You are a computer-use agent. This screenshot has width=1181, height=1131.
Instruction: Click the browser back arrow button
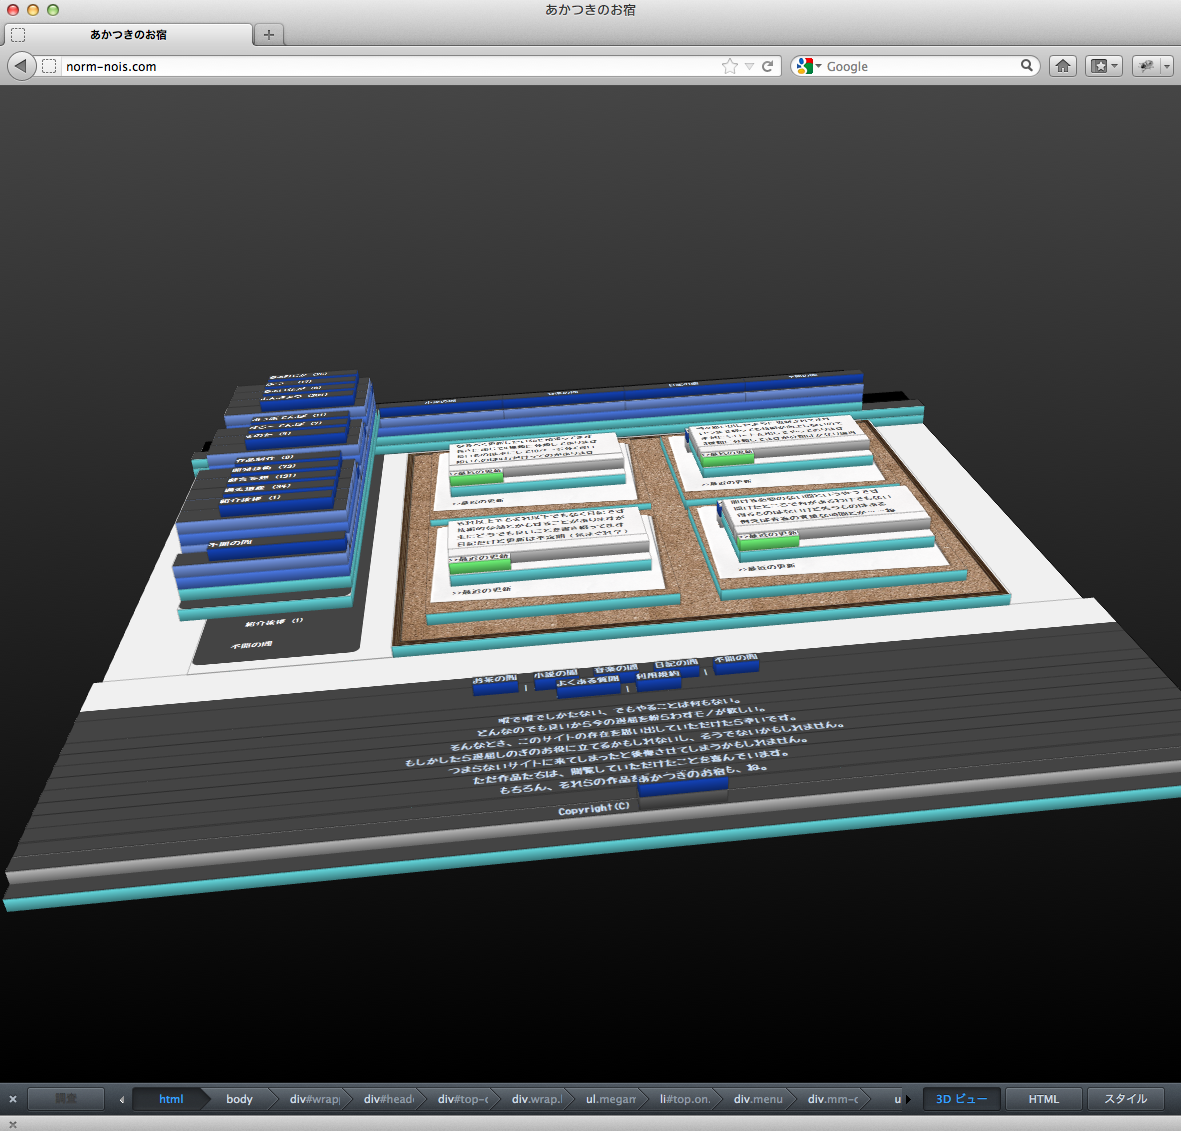[21, 66]
